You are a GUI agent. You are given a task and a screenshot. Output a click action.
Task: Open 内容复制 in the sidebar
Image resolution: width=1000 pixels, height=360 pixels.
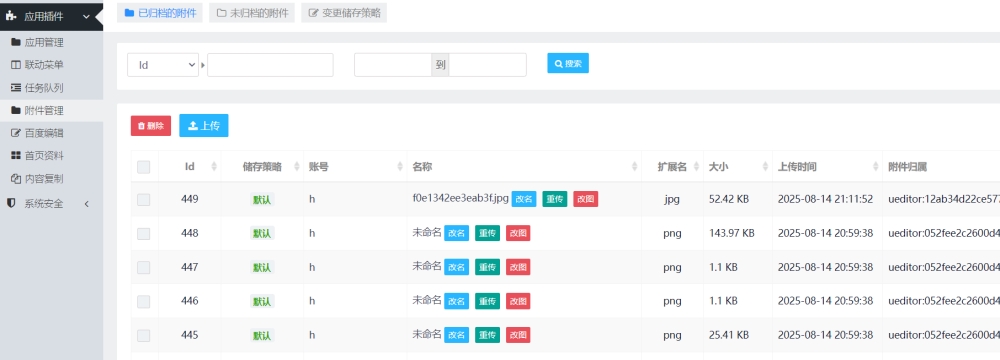44,179
